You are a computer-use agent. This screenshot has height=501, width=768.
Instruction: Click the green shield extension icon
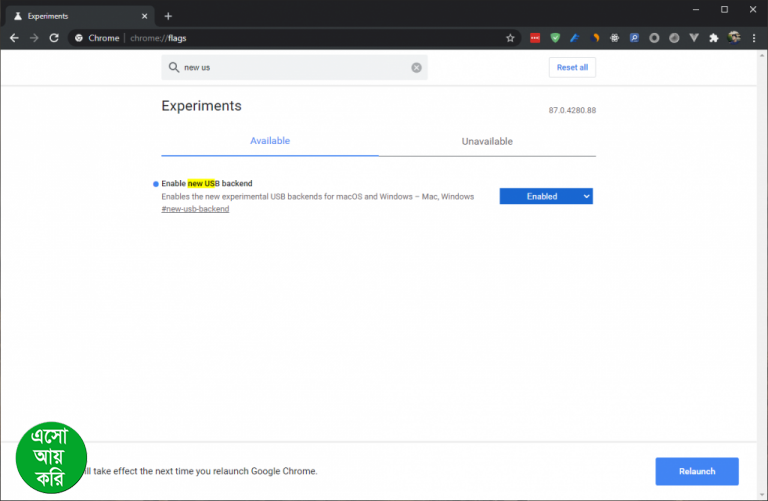pos(555,38)
